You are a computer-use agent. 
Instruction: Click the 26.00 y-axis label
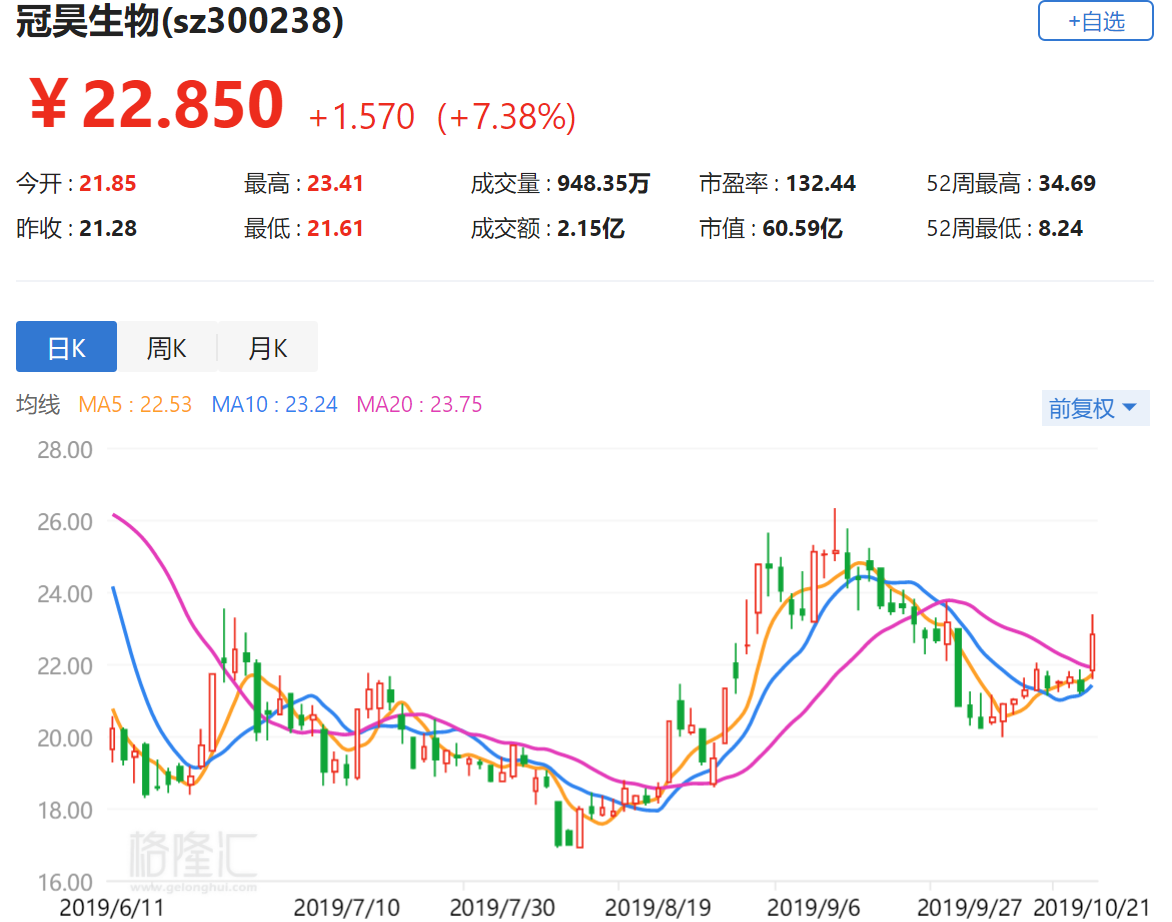[65, 522]
